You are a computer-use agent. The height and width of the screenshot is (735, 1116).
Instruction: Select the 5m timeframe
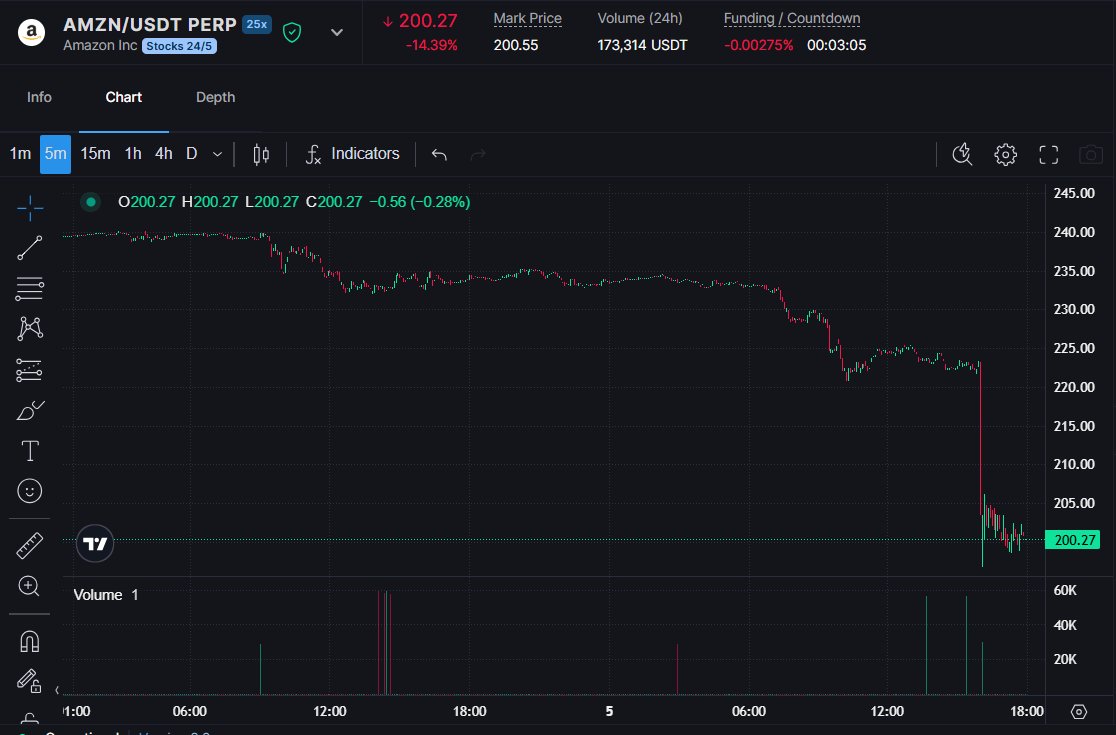56,154
